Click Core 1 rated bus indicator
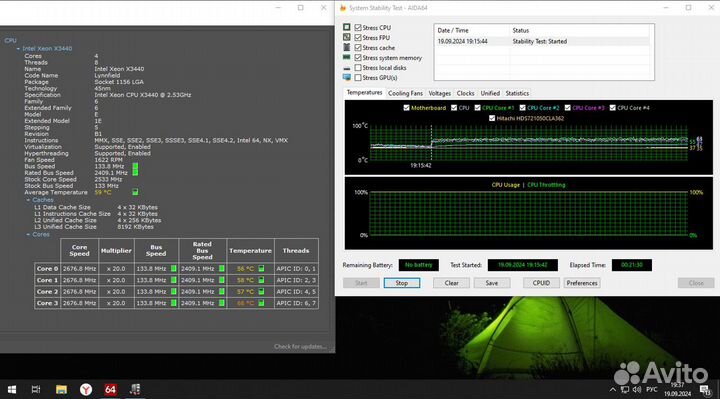This screenshot has width=720, height=399. pyautogui.click(x=222, y=280)
